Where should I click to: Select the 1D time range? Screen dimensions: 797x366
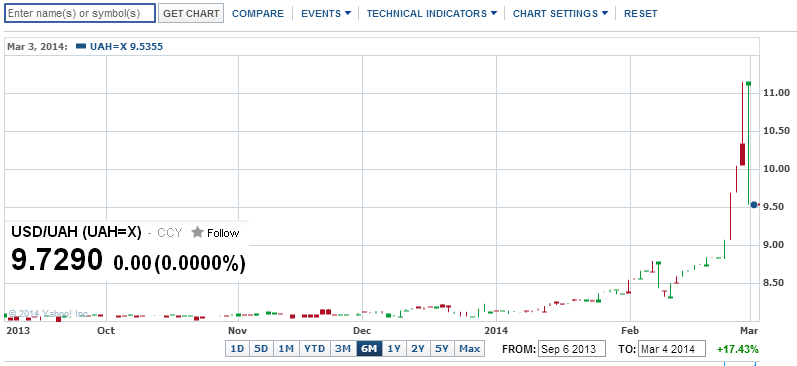point(237,349)
